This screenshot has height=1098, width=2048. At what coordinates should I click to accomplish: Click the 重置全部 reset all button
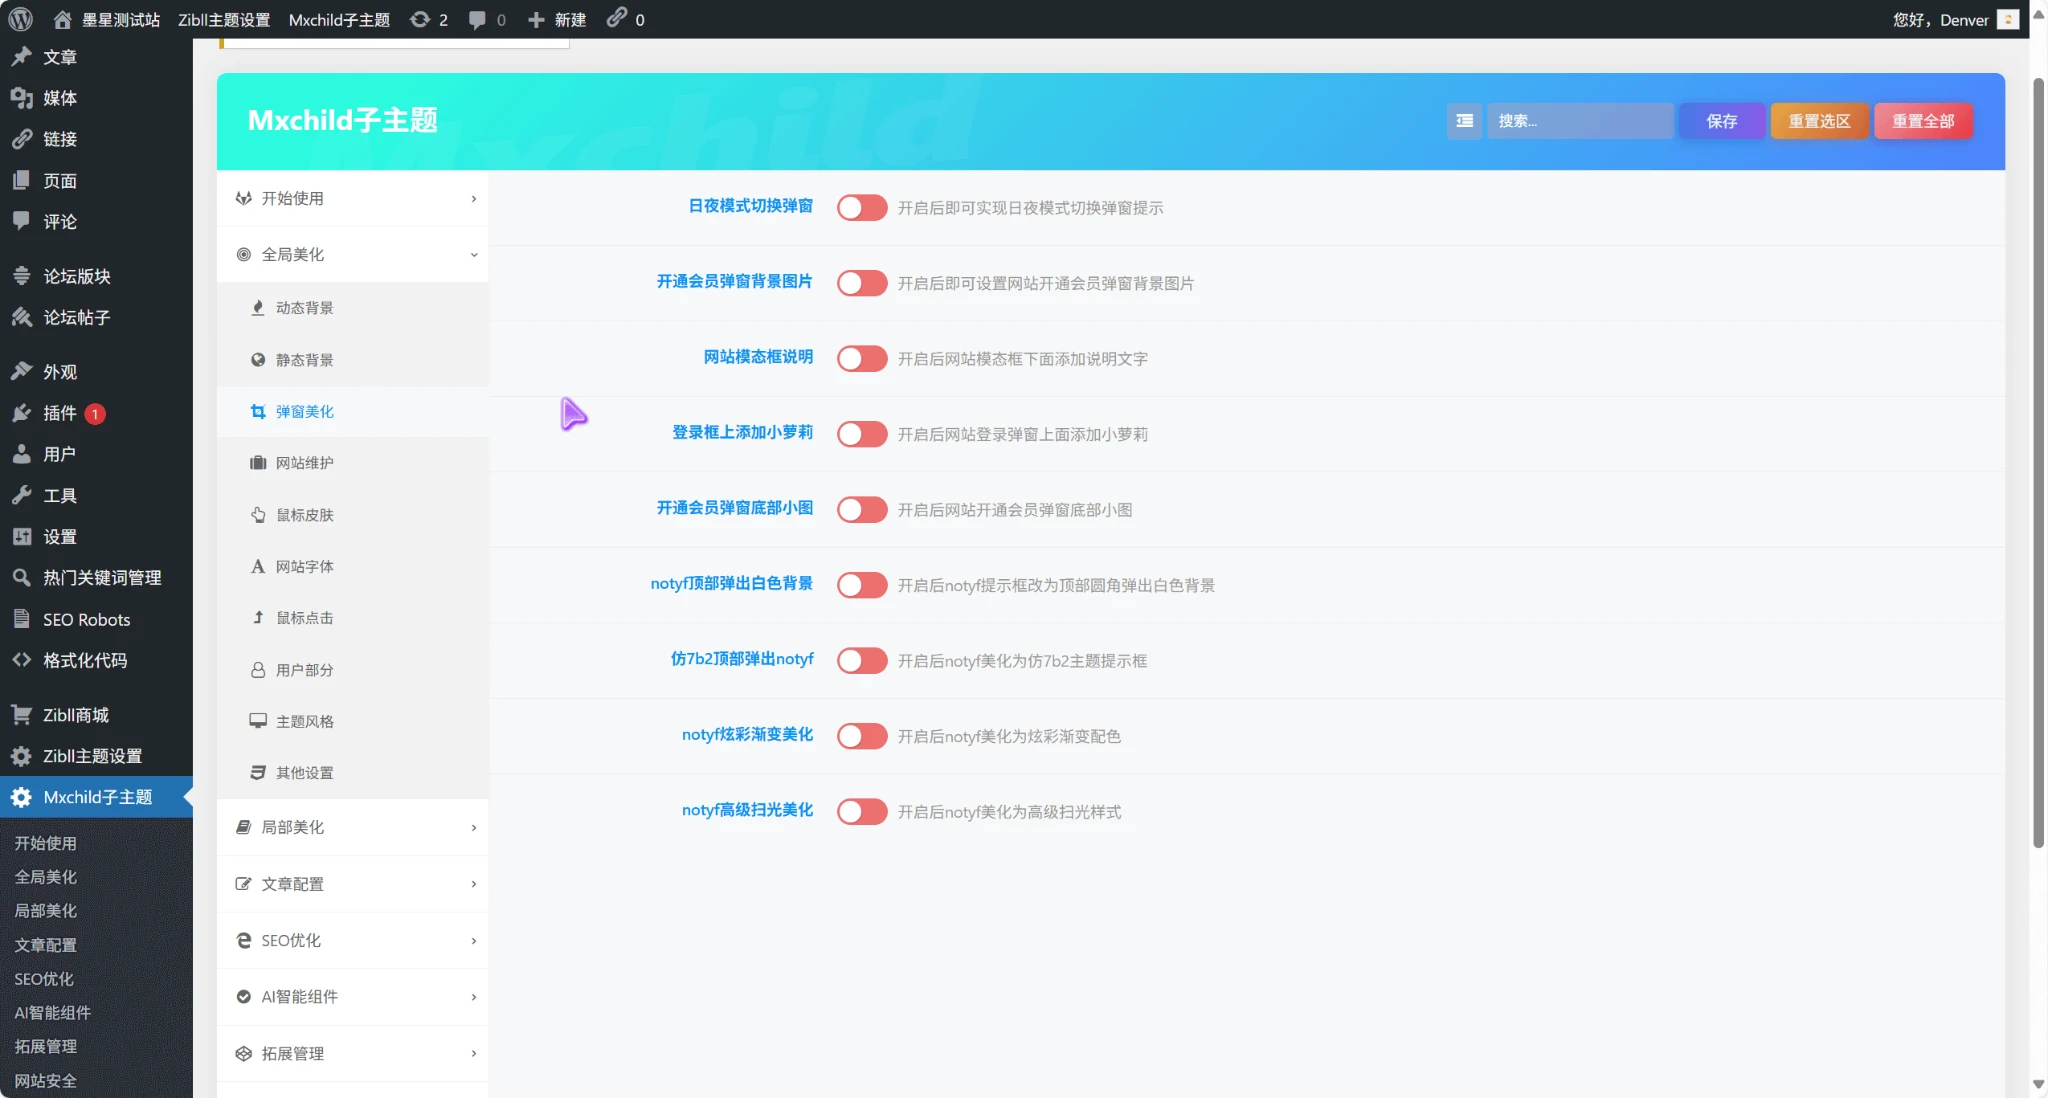click(x=1922, y=121)
